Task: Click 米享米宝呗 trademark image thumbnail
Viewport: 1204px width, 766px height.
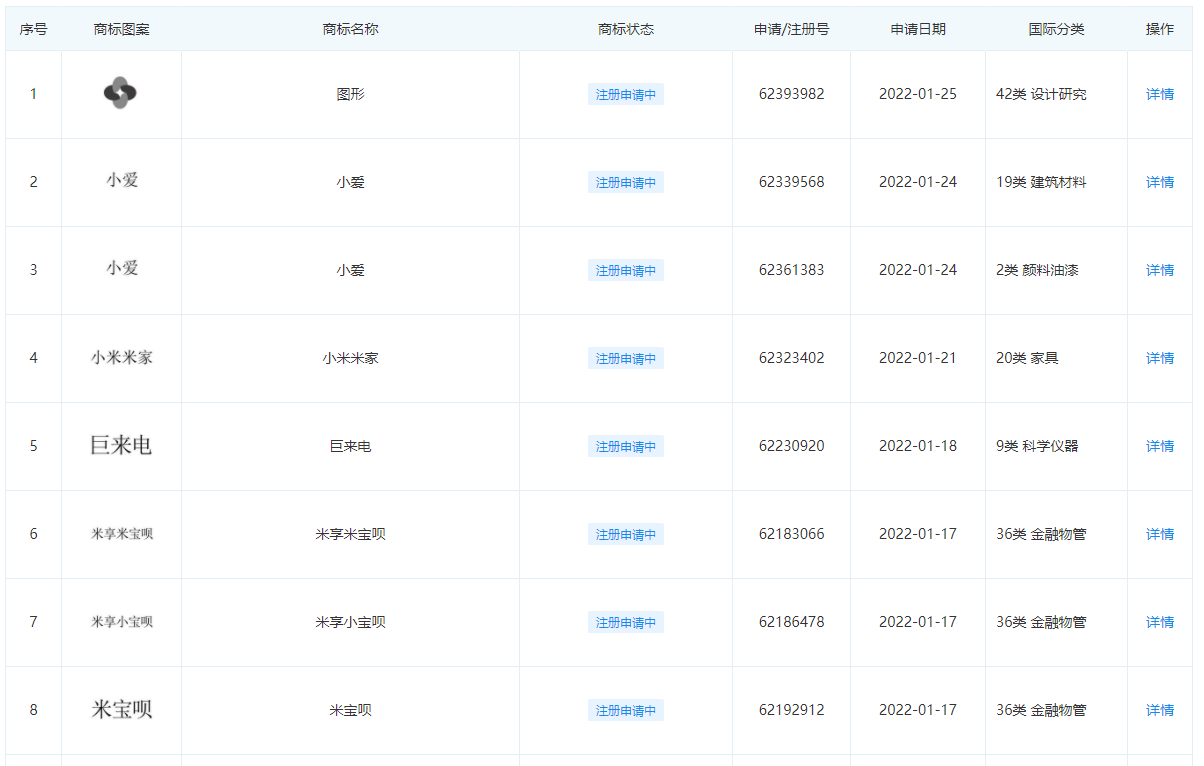Action: tap(122, 534)
